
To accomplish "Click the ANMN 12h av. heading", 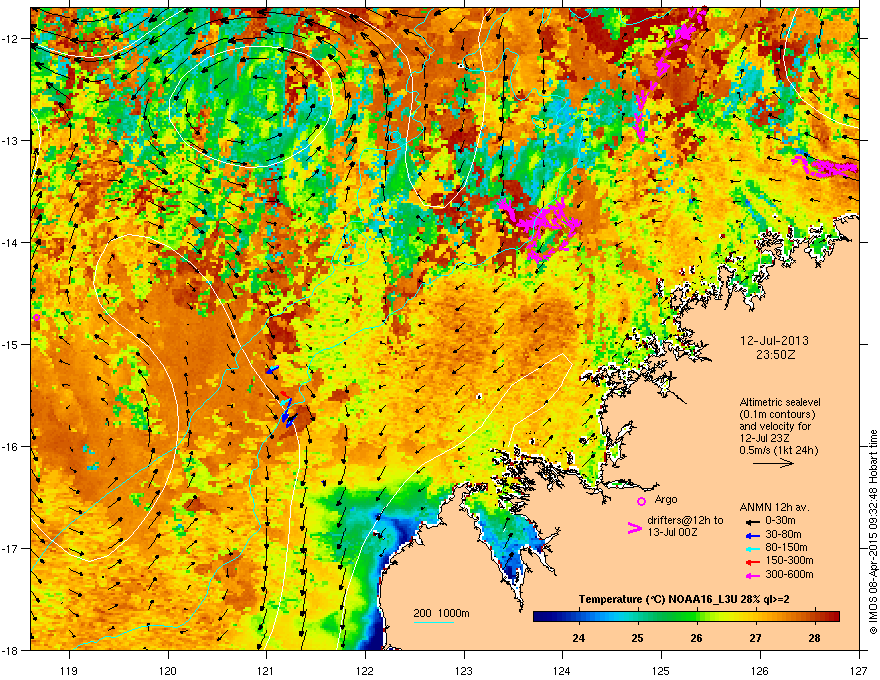I will tap(774, 507).
